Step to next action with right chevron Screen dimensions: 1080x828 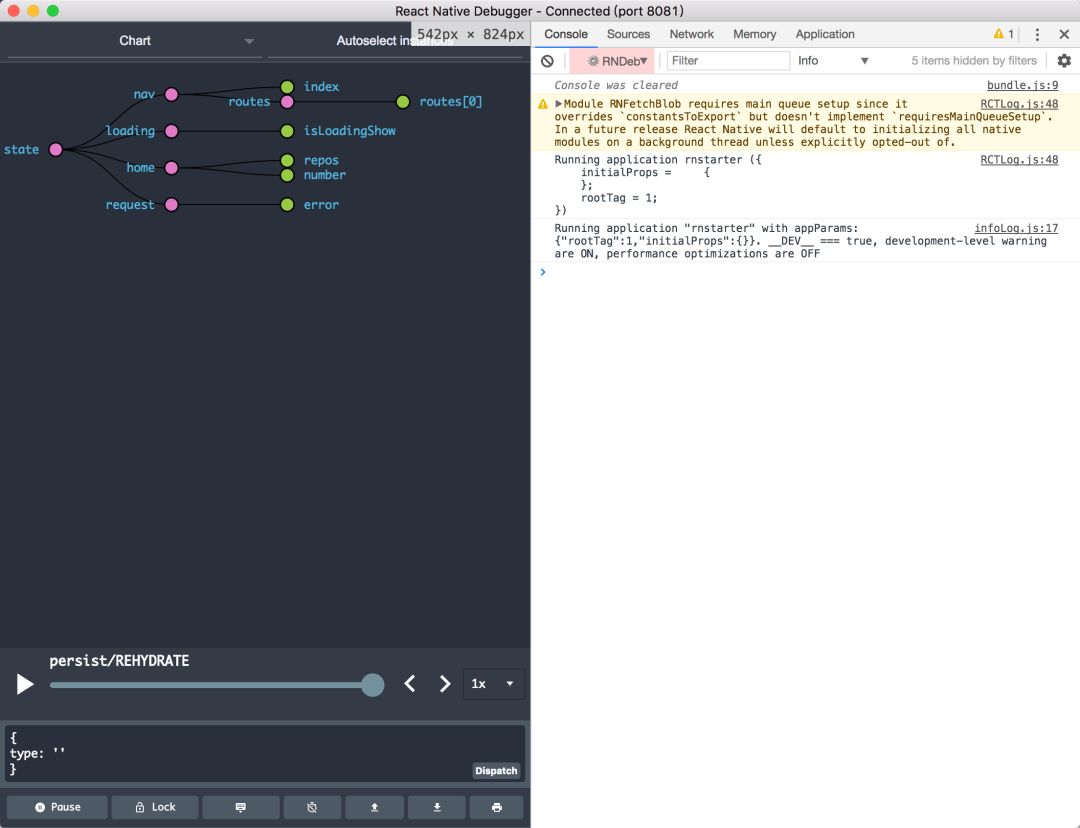coord(445,683)
